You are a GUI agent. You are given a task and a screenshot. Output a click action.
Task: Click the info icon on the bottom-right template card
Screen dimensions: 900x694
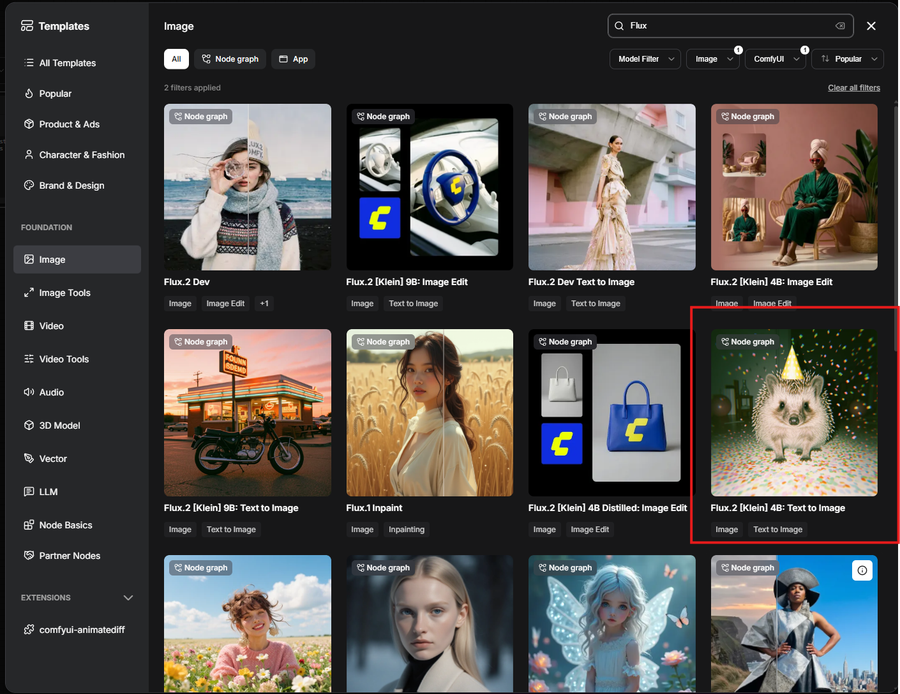point(862,571)
